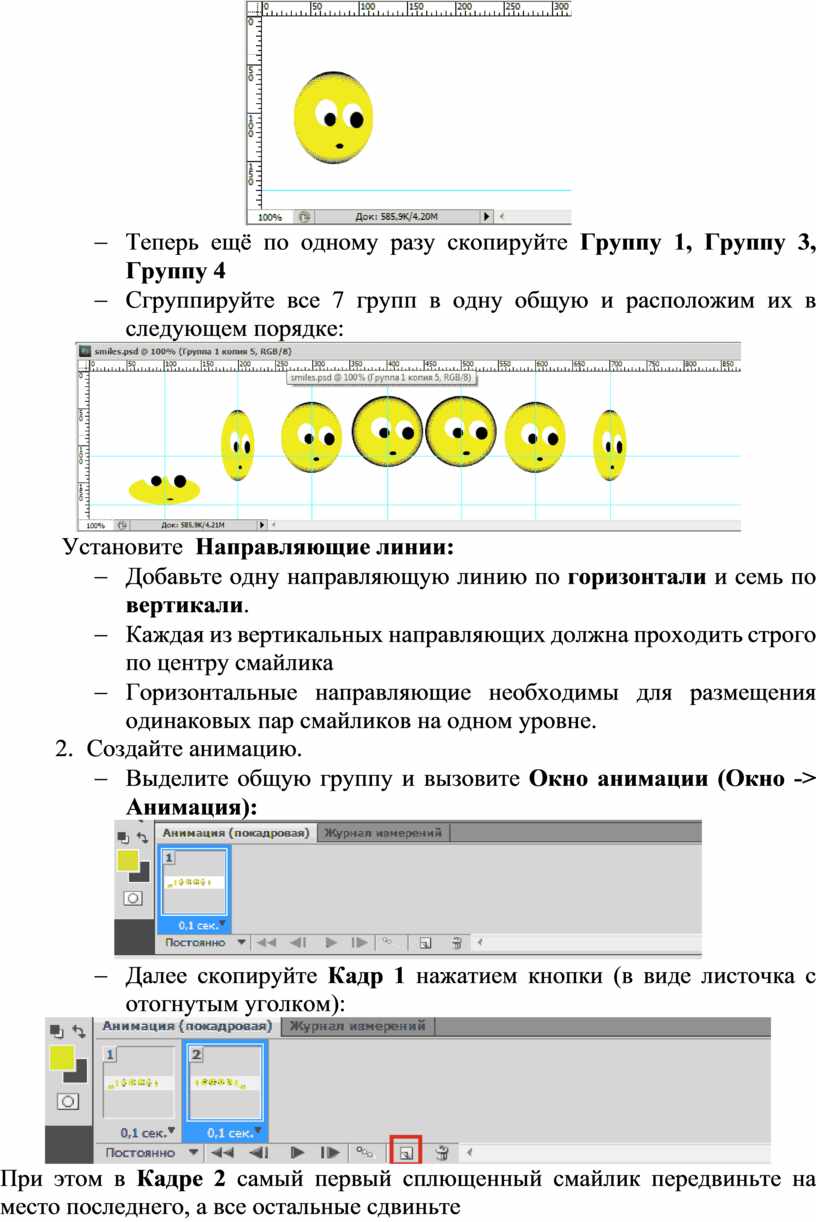The height and width of the screenshot is (1222, 816).
Task: Reset default colors icon beside one-frame Animation panel
Action: click(x=123, y=837)
